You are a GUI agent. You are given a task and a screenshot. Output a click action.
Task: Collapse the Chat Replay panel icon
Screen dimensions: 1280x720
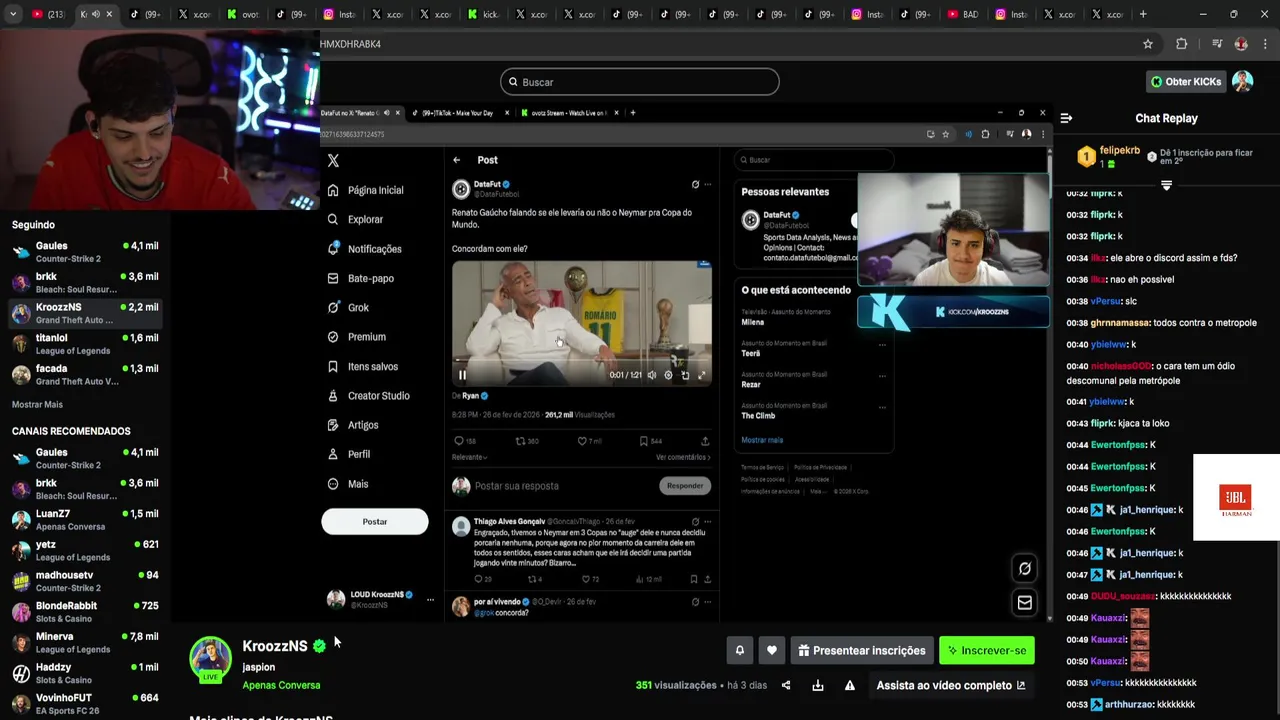click(x=1066, y=118)
